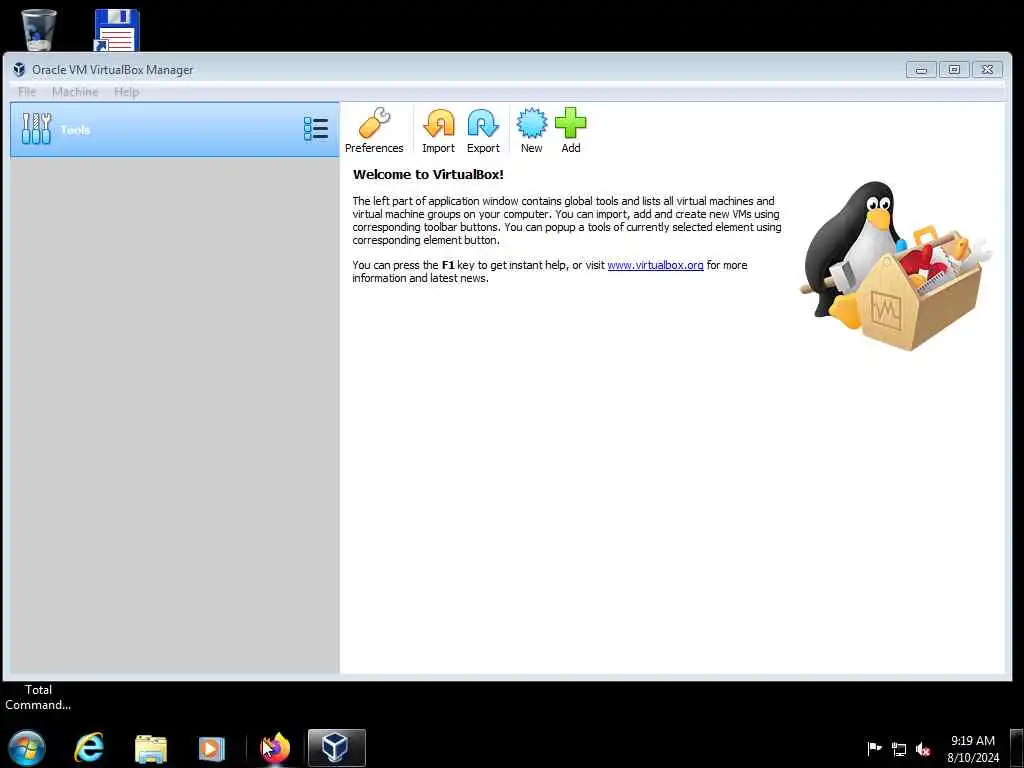This screenshot has width=1024, height=768.
Task: Select the Tools item in sidebar
Action: pyautogui.click(x=174, y=129)
